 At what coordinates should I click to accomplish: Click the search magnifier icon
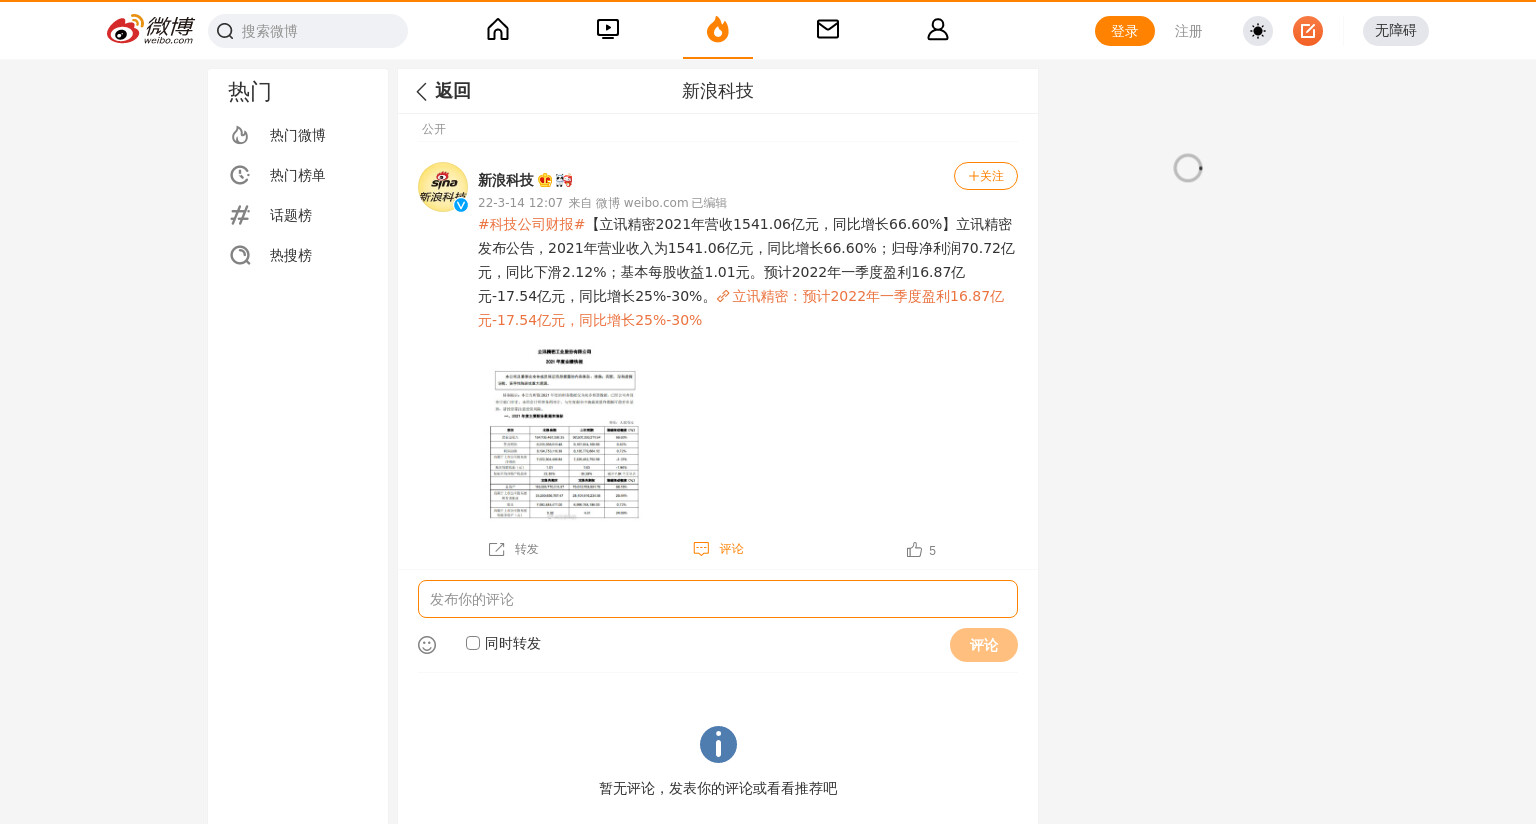225,31
